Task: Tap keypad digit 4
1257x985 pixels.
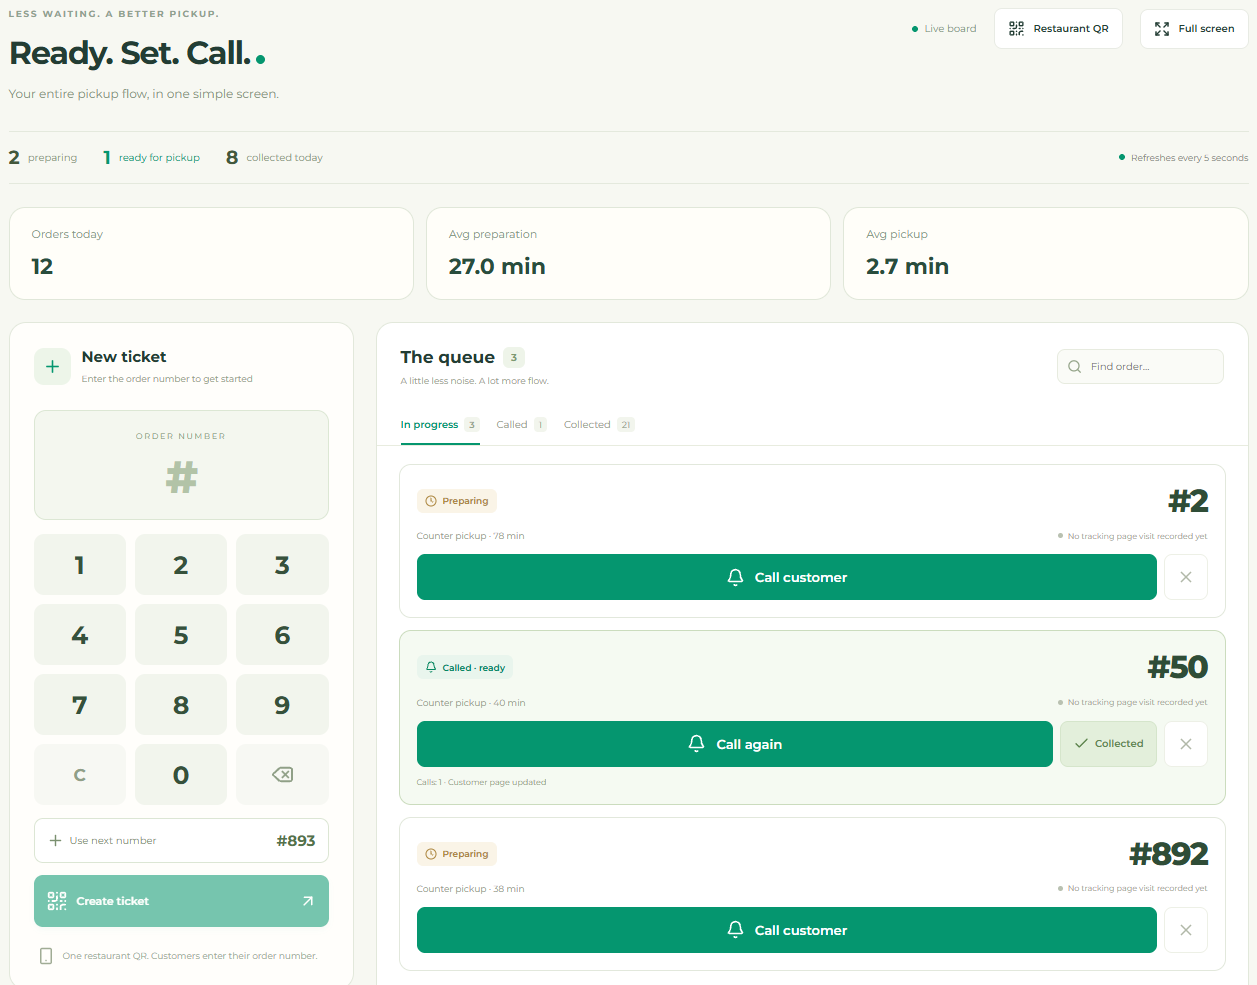Action: (x=80, y=635)
